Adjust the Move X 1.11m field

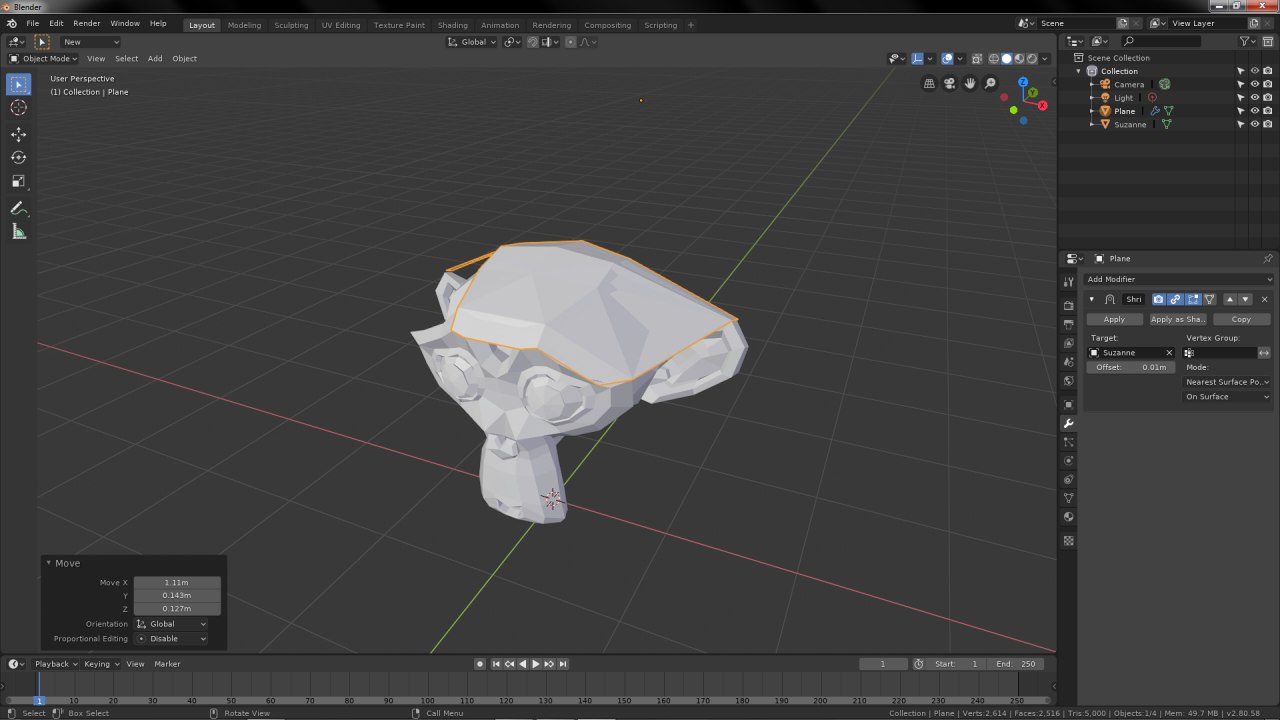point(177,582)
